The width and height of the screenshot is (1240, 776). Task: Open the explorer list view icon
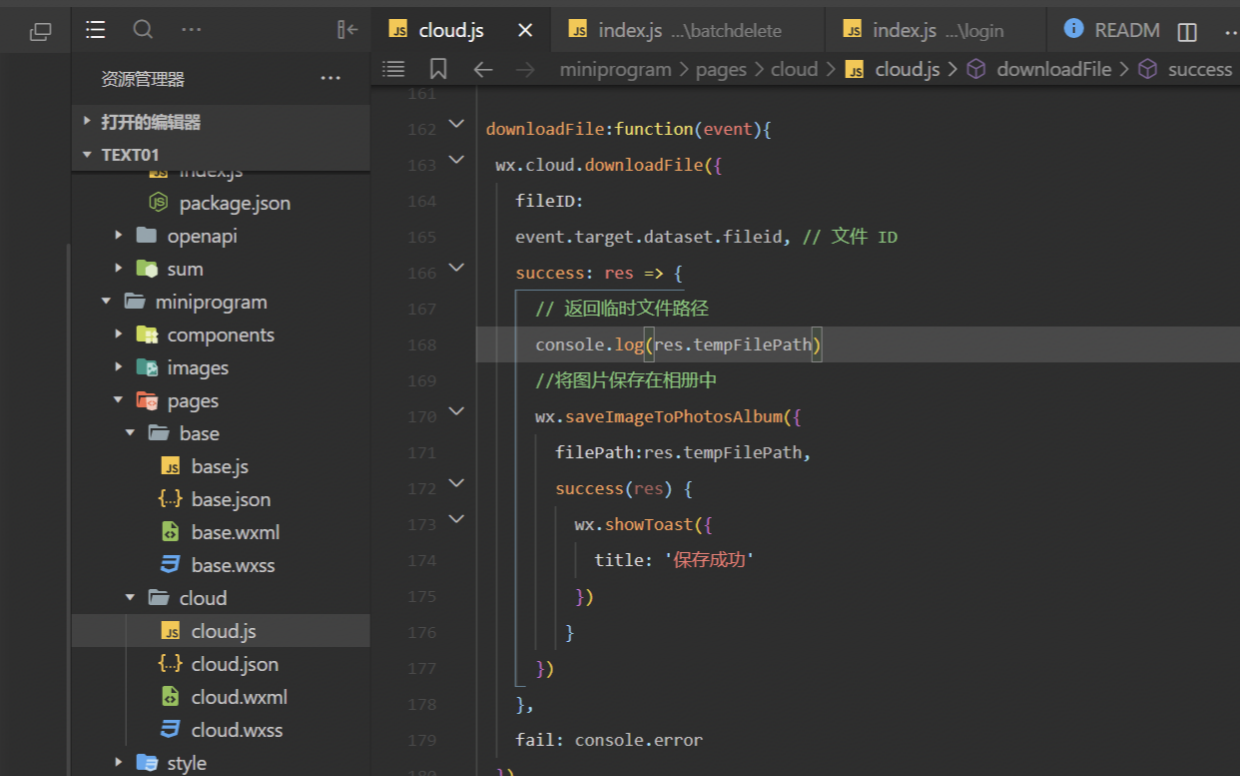(x=95, y=30)
